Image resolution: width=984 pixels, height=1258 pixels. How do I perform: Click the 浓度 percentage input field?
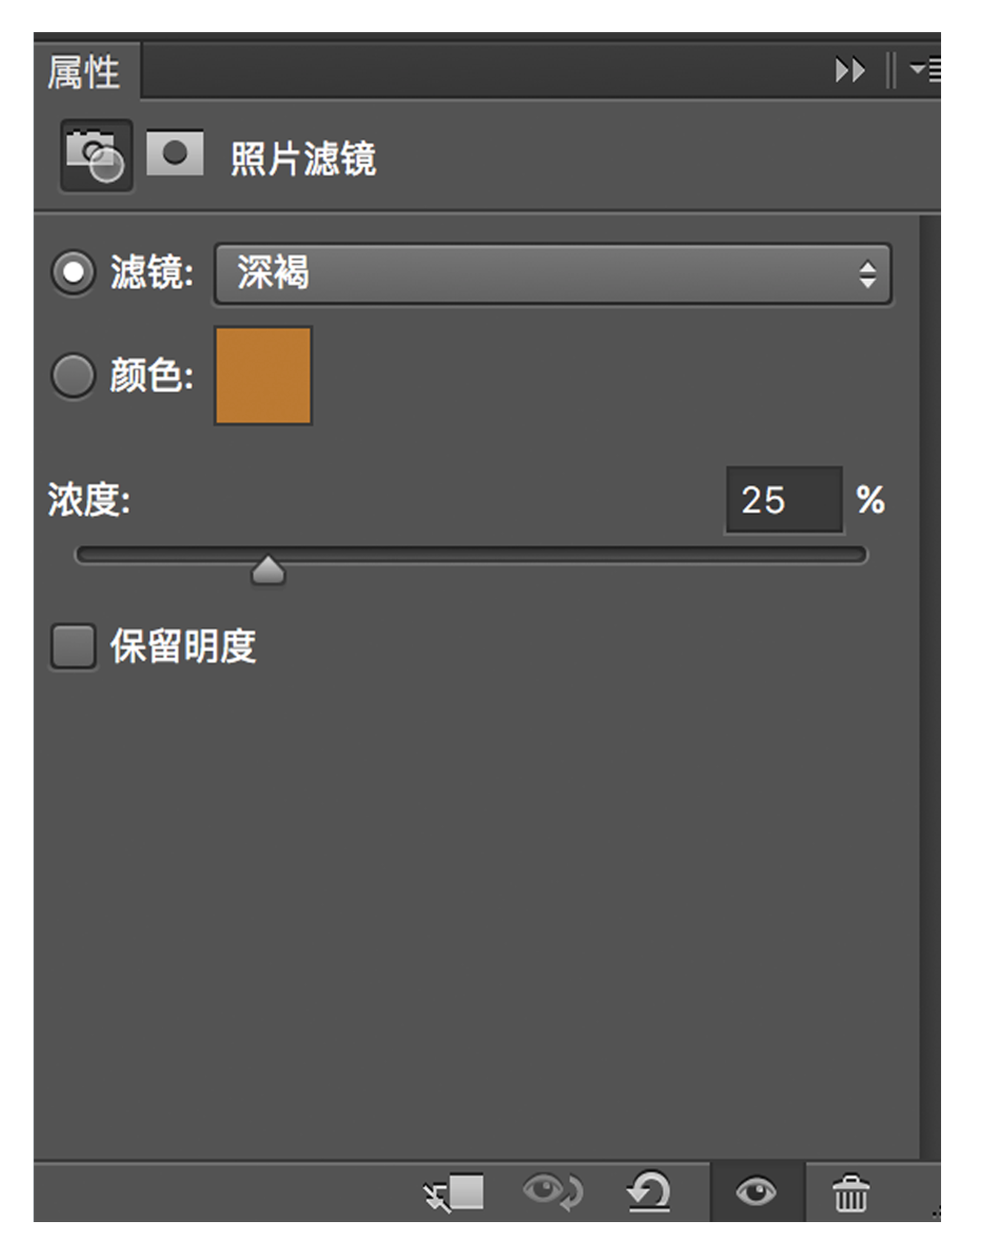point(783,500)
